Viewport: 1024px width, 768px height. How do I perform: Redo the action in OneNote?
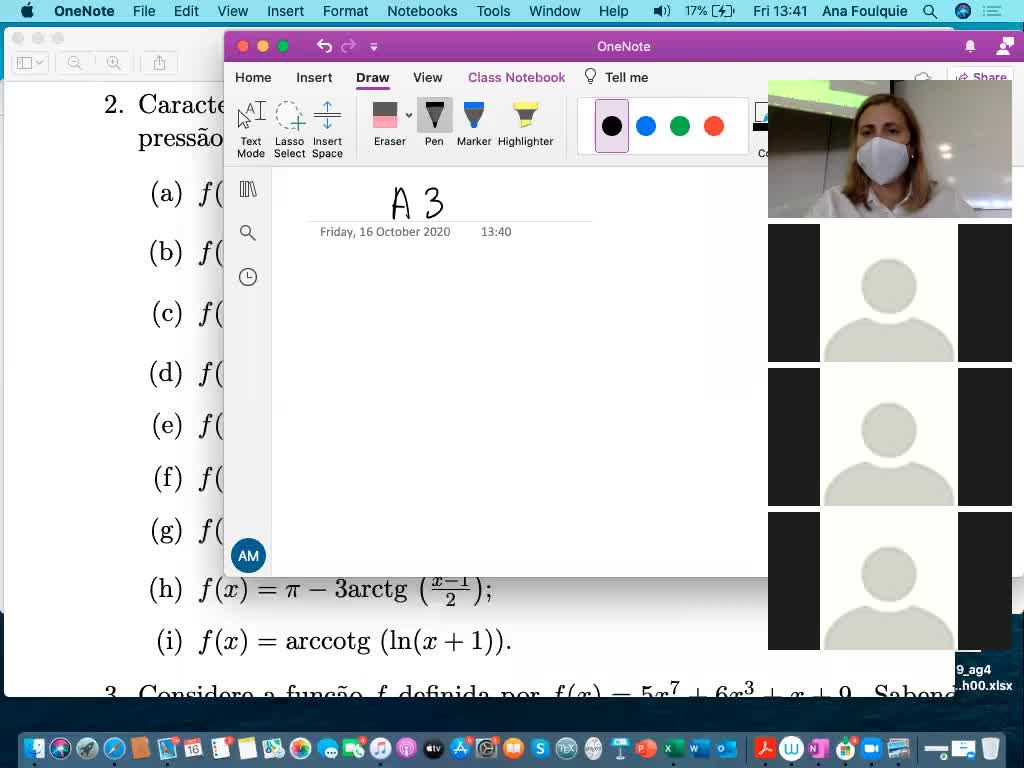click(x=349, y=46)
